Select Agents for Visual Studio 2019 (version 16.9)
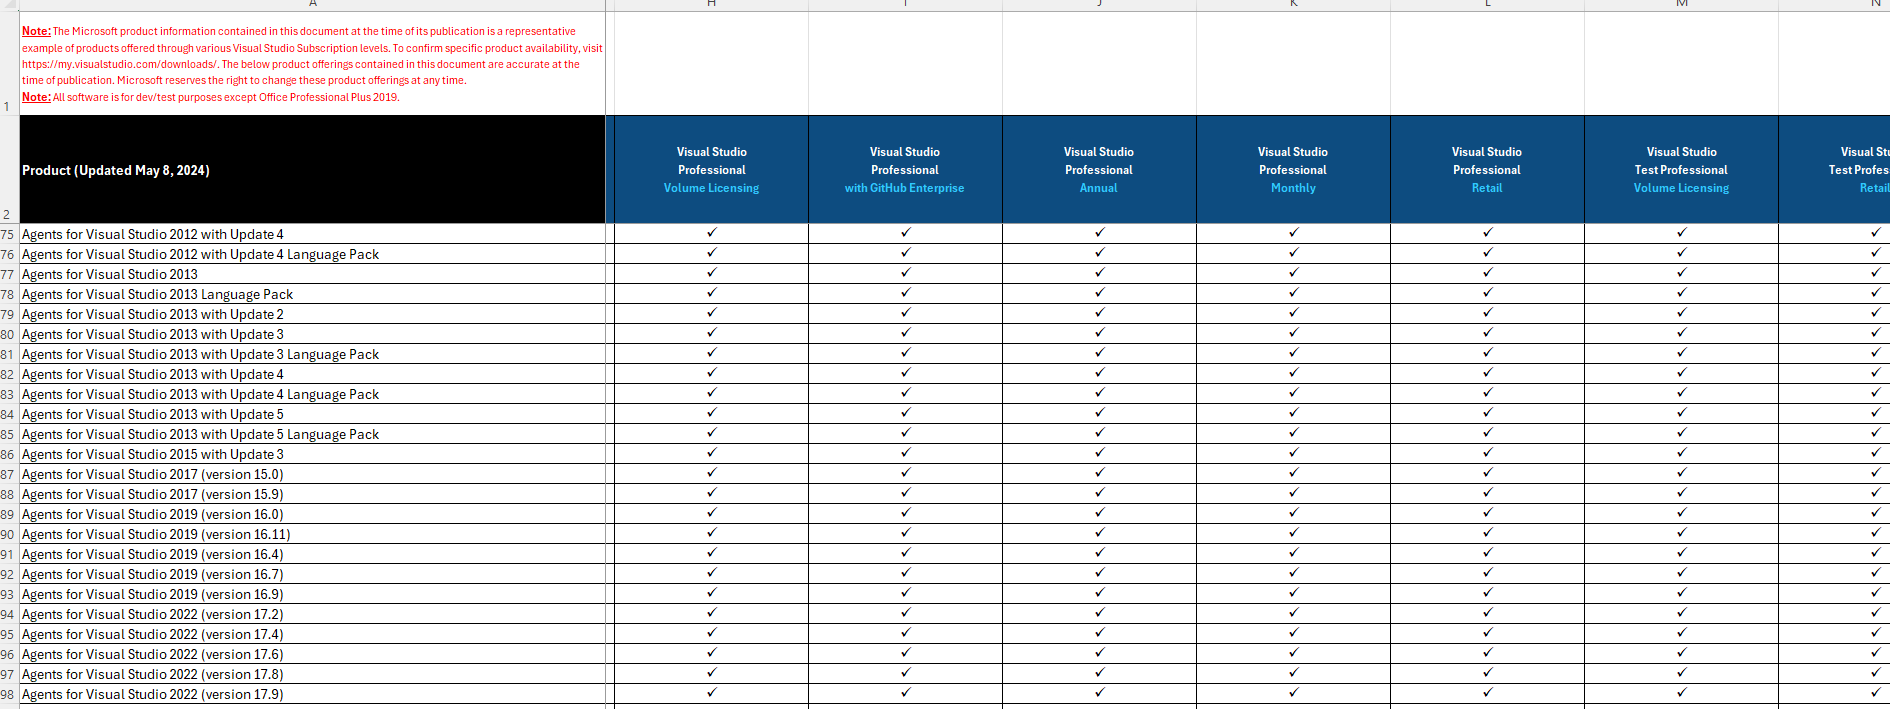The height and width of the screenshot is (709, 1890). click(x=312, y=594)
